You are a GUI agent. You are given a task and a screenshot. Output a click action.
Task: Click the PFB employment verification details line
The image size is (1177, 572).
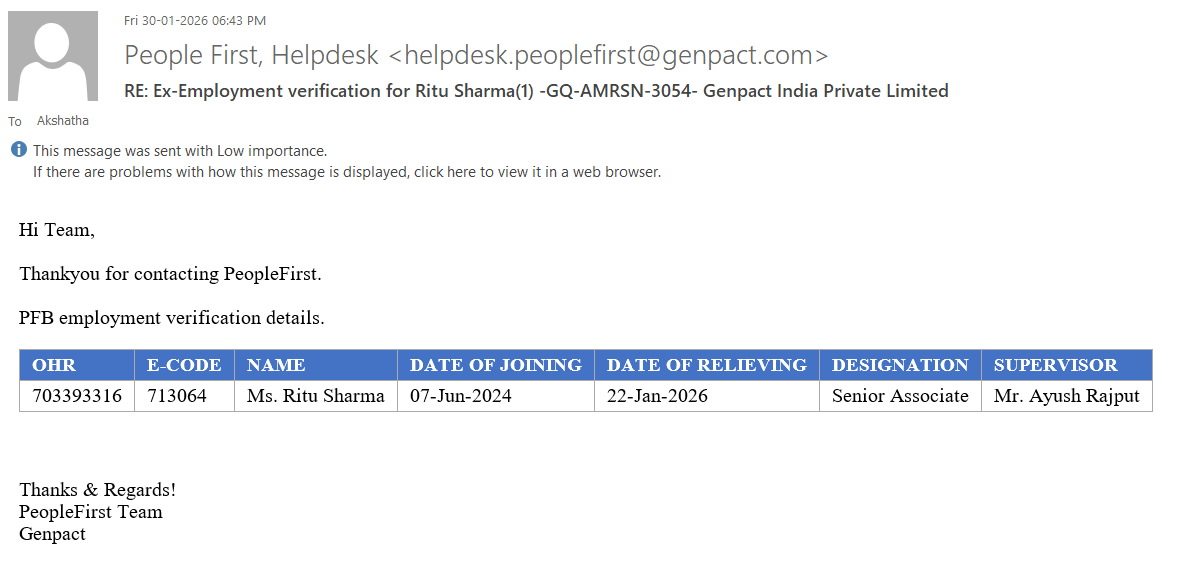pos(172,318)
